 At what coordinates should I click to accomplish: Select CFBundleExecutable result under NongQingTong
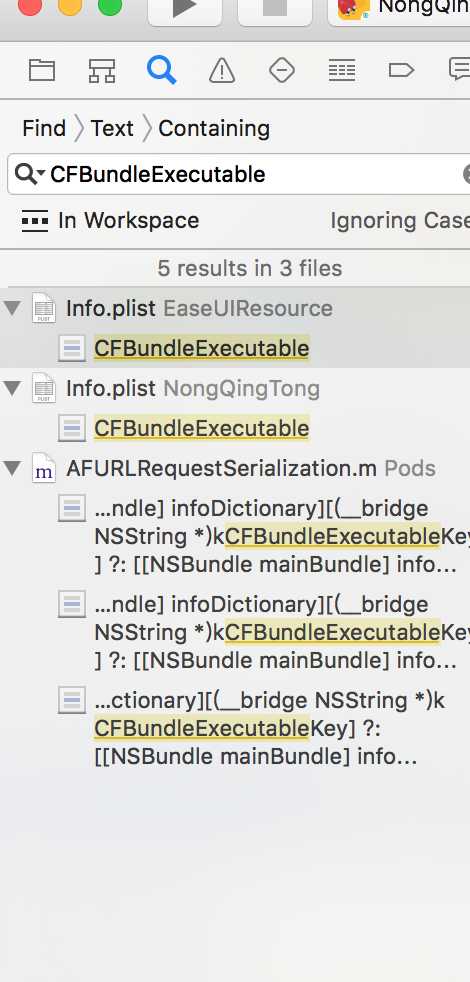pos(202,428)
